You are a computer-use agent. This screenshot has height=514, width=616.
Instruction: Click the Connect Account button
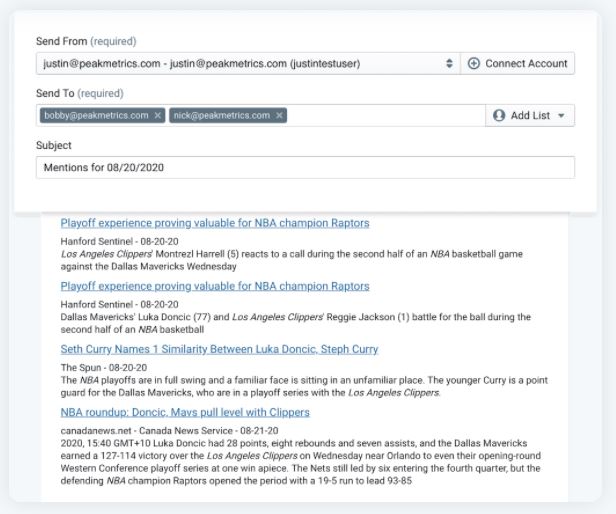517,63
